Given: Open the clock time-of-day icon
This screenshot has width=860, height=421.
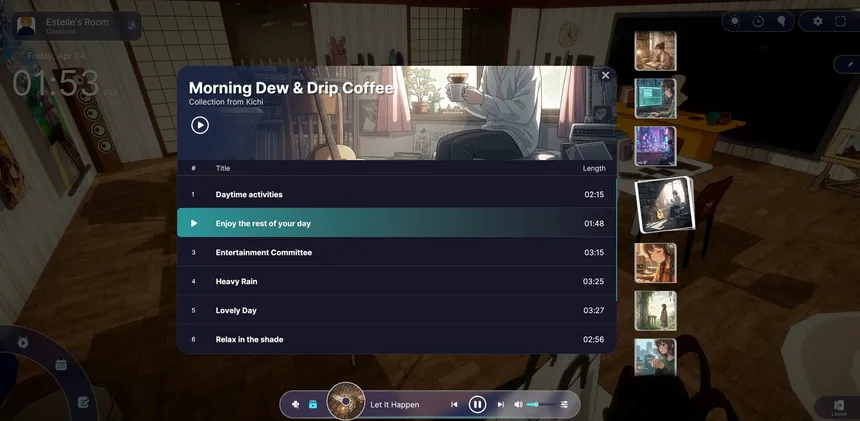Looking at the screenshot, I should coord(758,21).
